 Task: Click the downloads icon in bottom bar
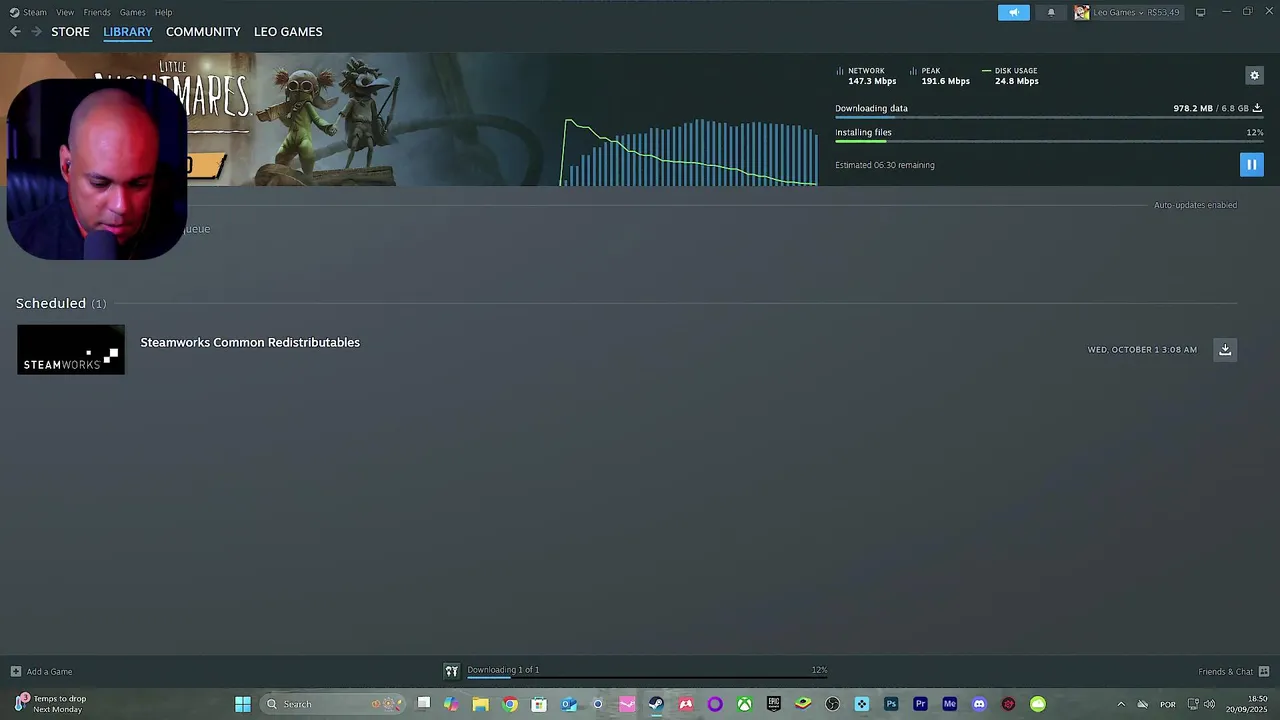[x=451, y=671]
